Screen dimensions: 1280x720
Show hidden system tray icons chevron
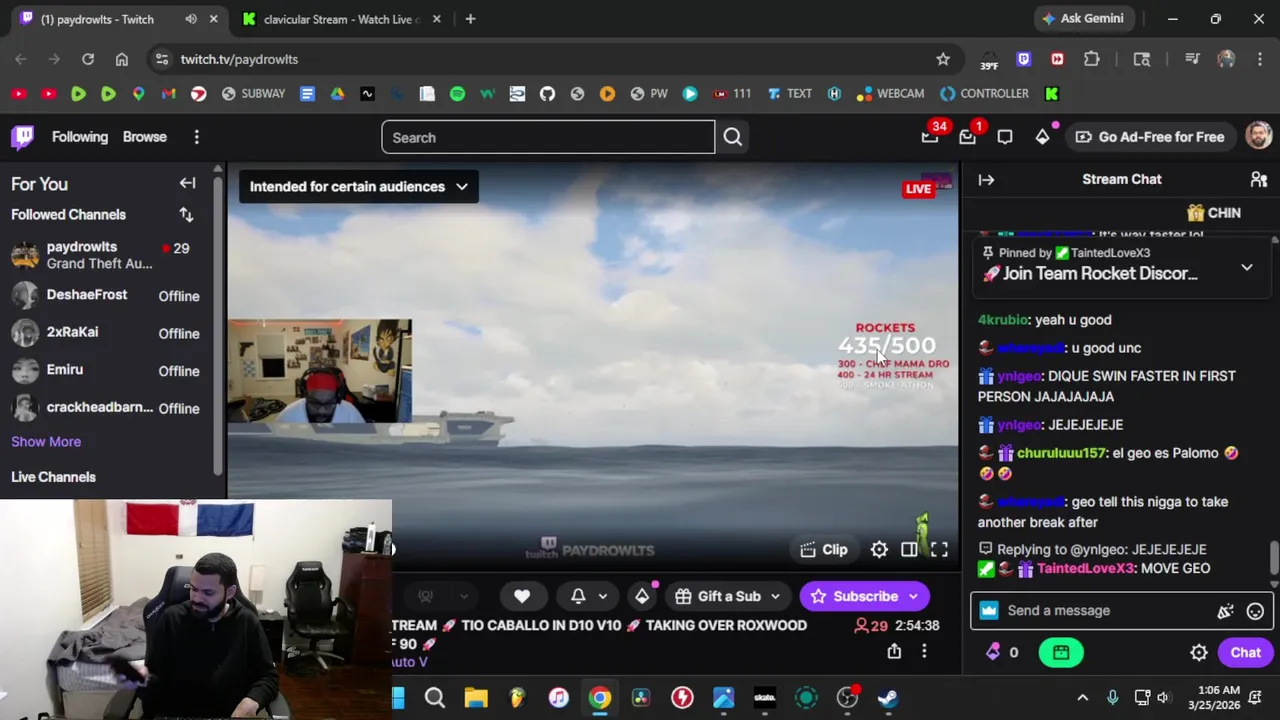(1082, 697)
